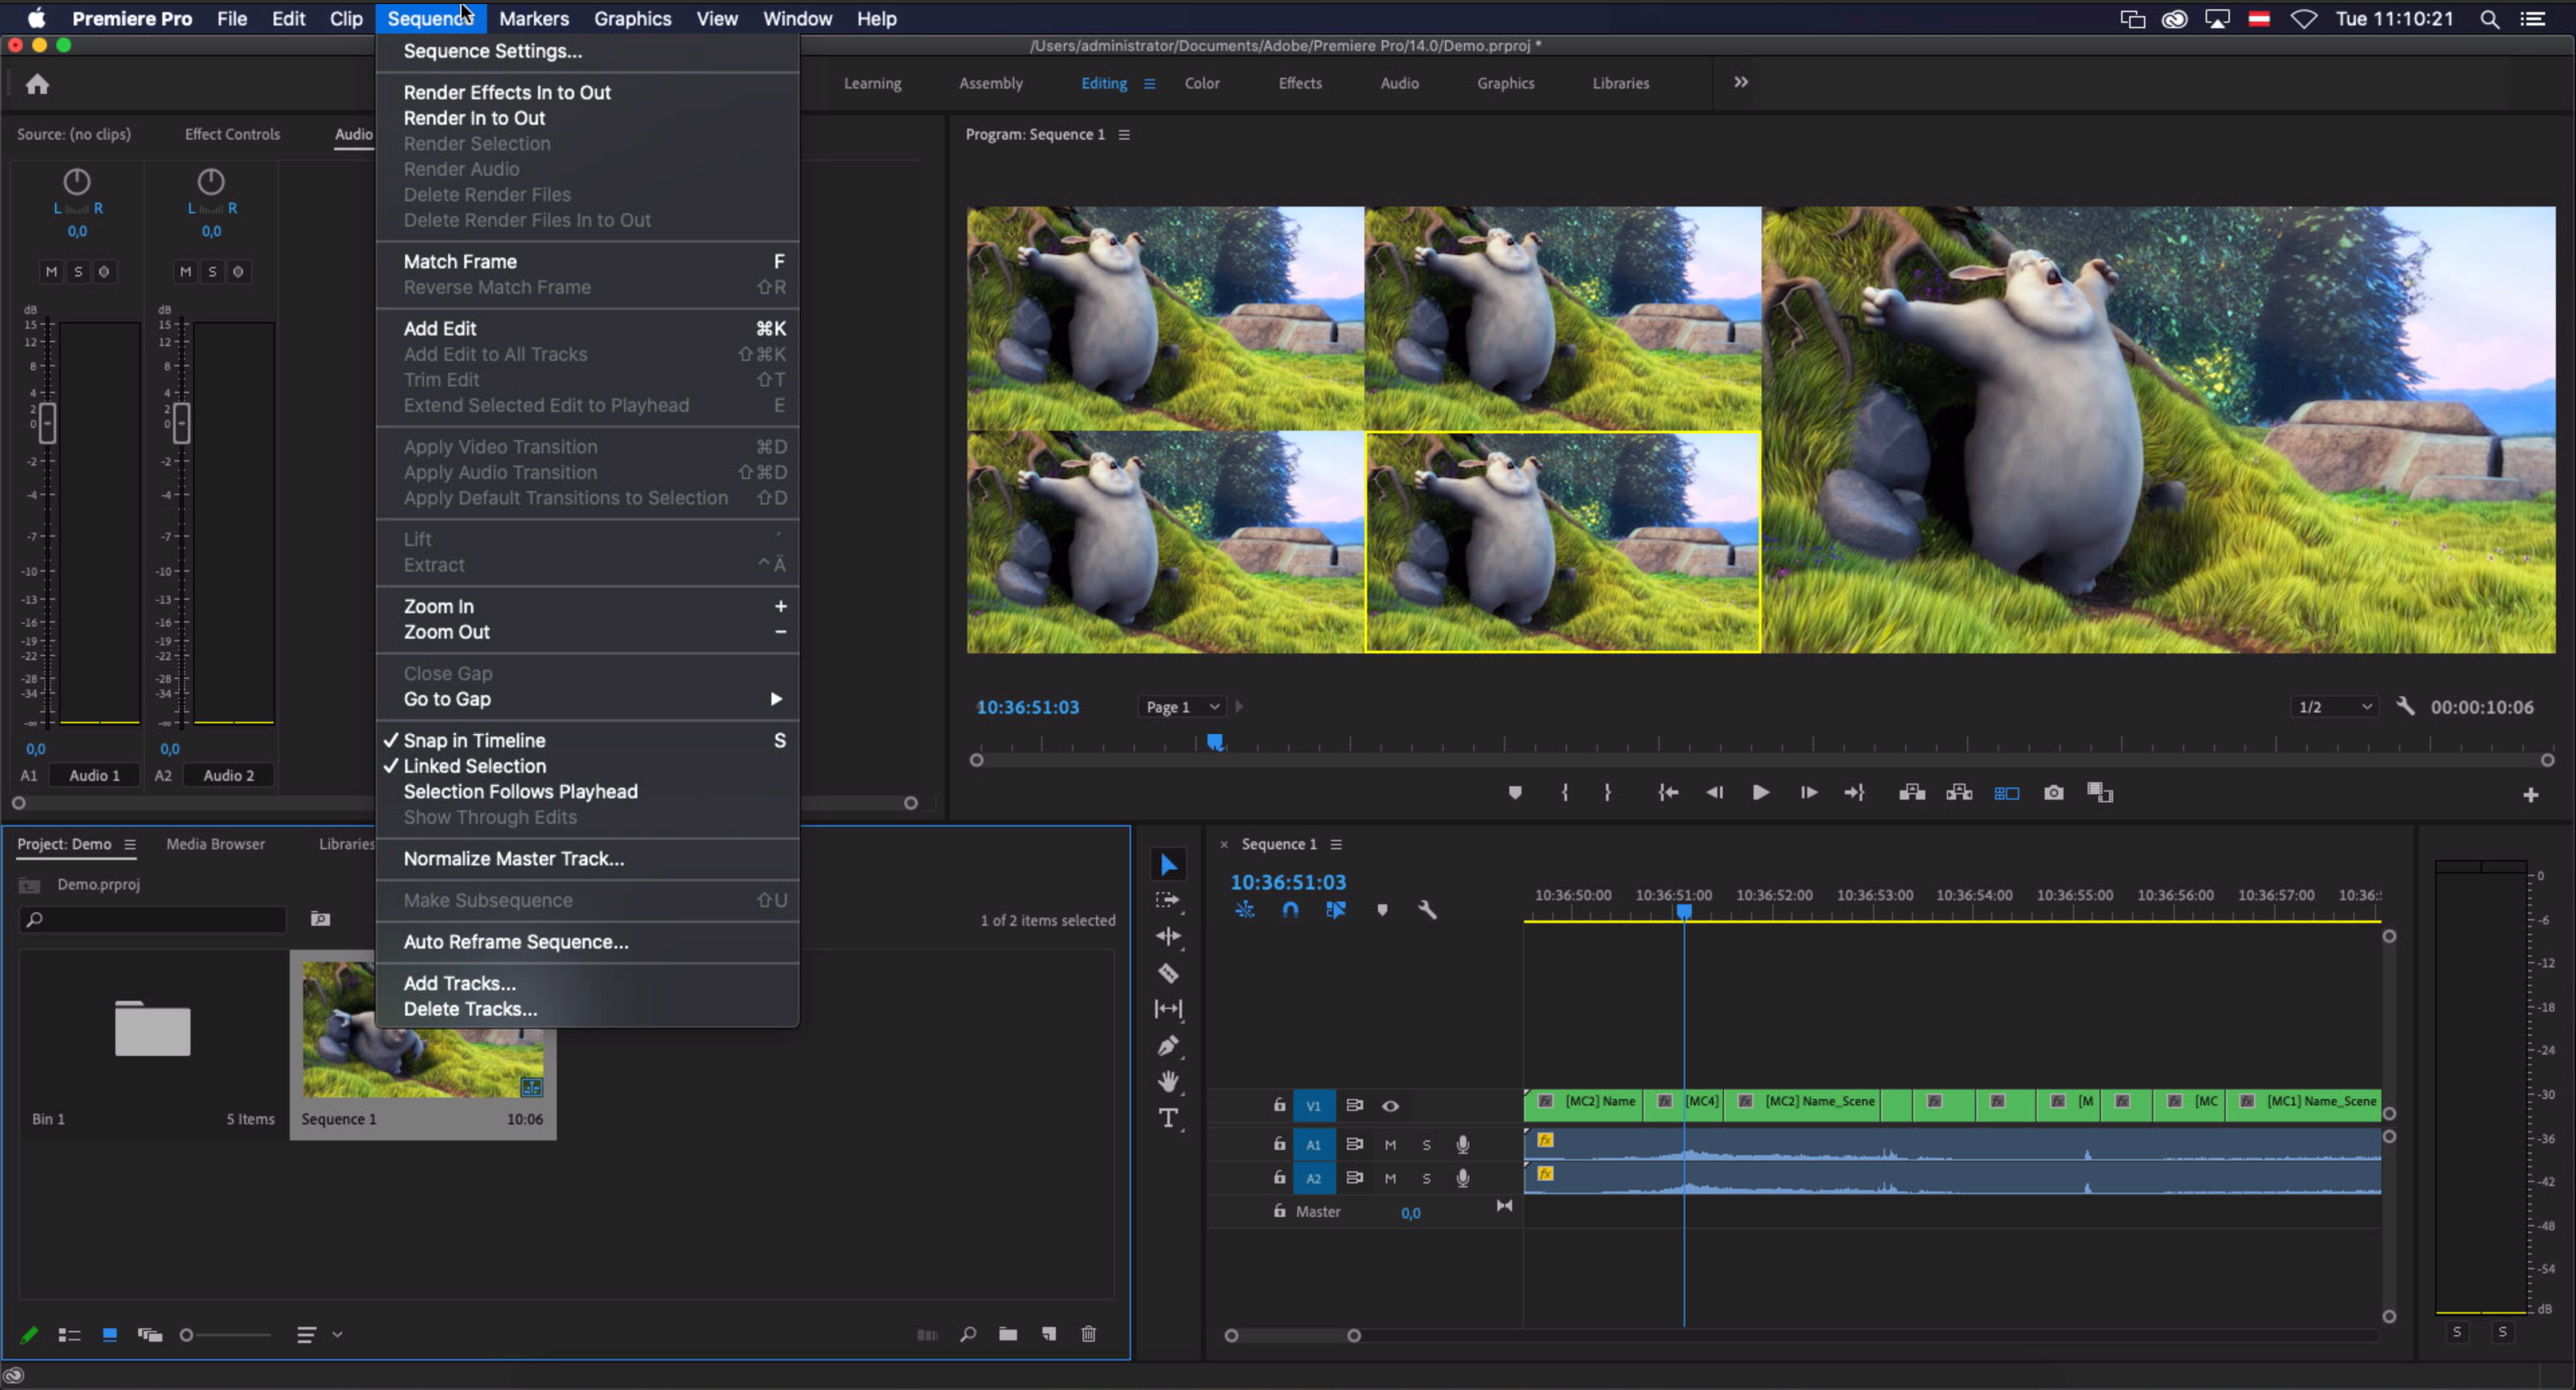Viewport: 2576px width, 1390px height.
Task: Go to In point in Program monitor
Action: (x=1668, y=793)
